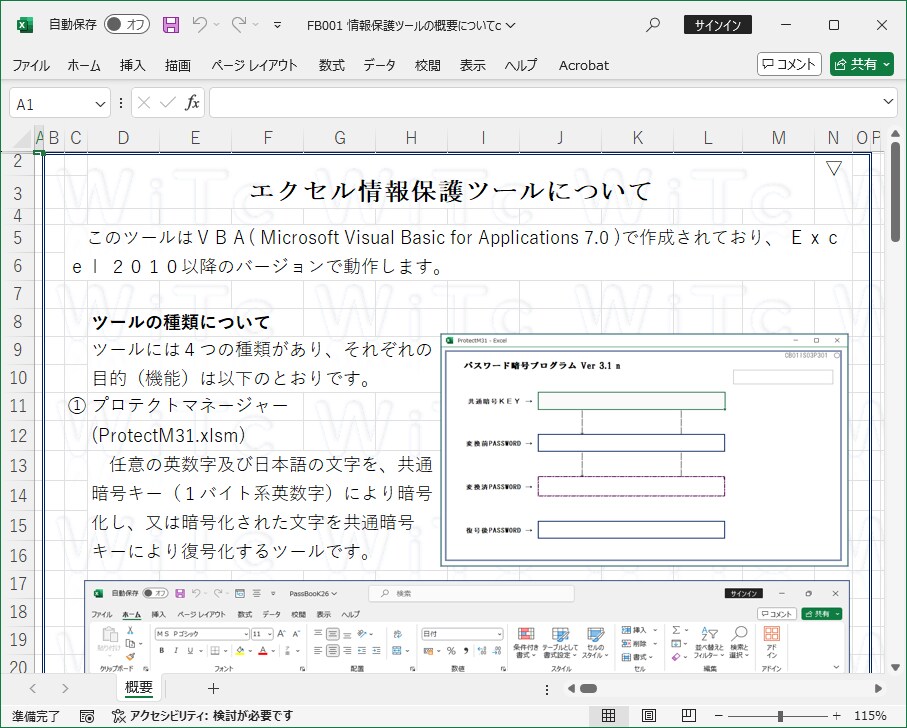Viewport: 907px width, 728px height.
Task: Switch to Normal view icon
Action: (x=609, y=715)
